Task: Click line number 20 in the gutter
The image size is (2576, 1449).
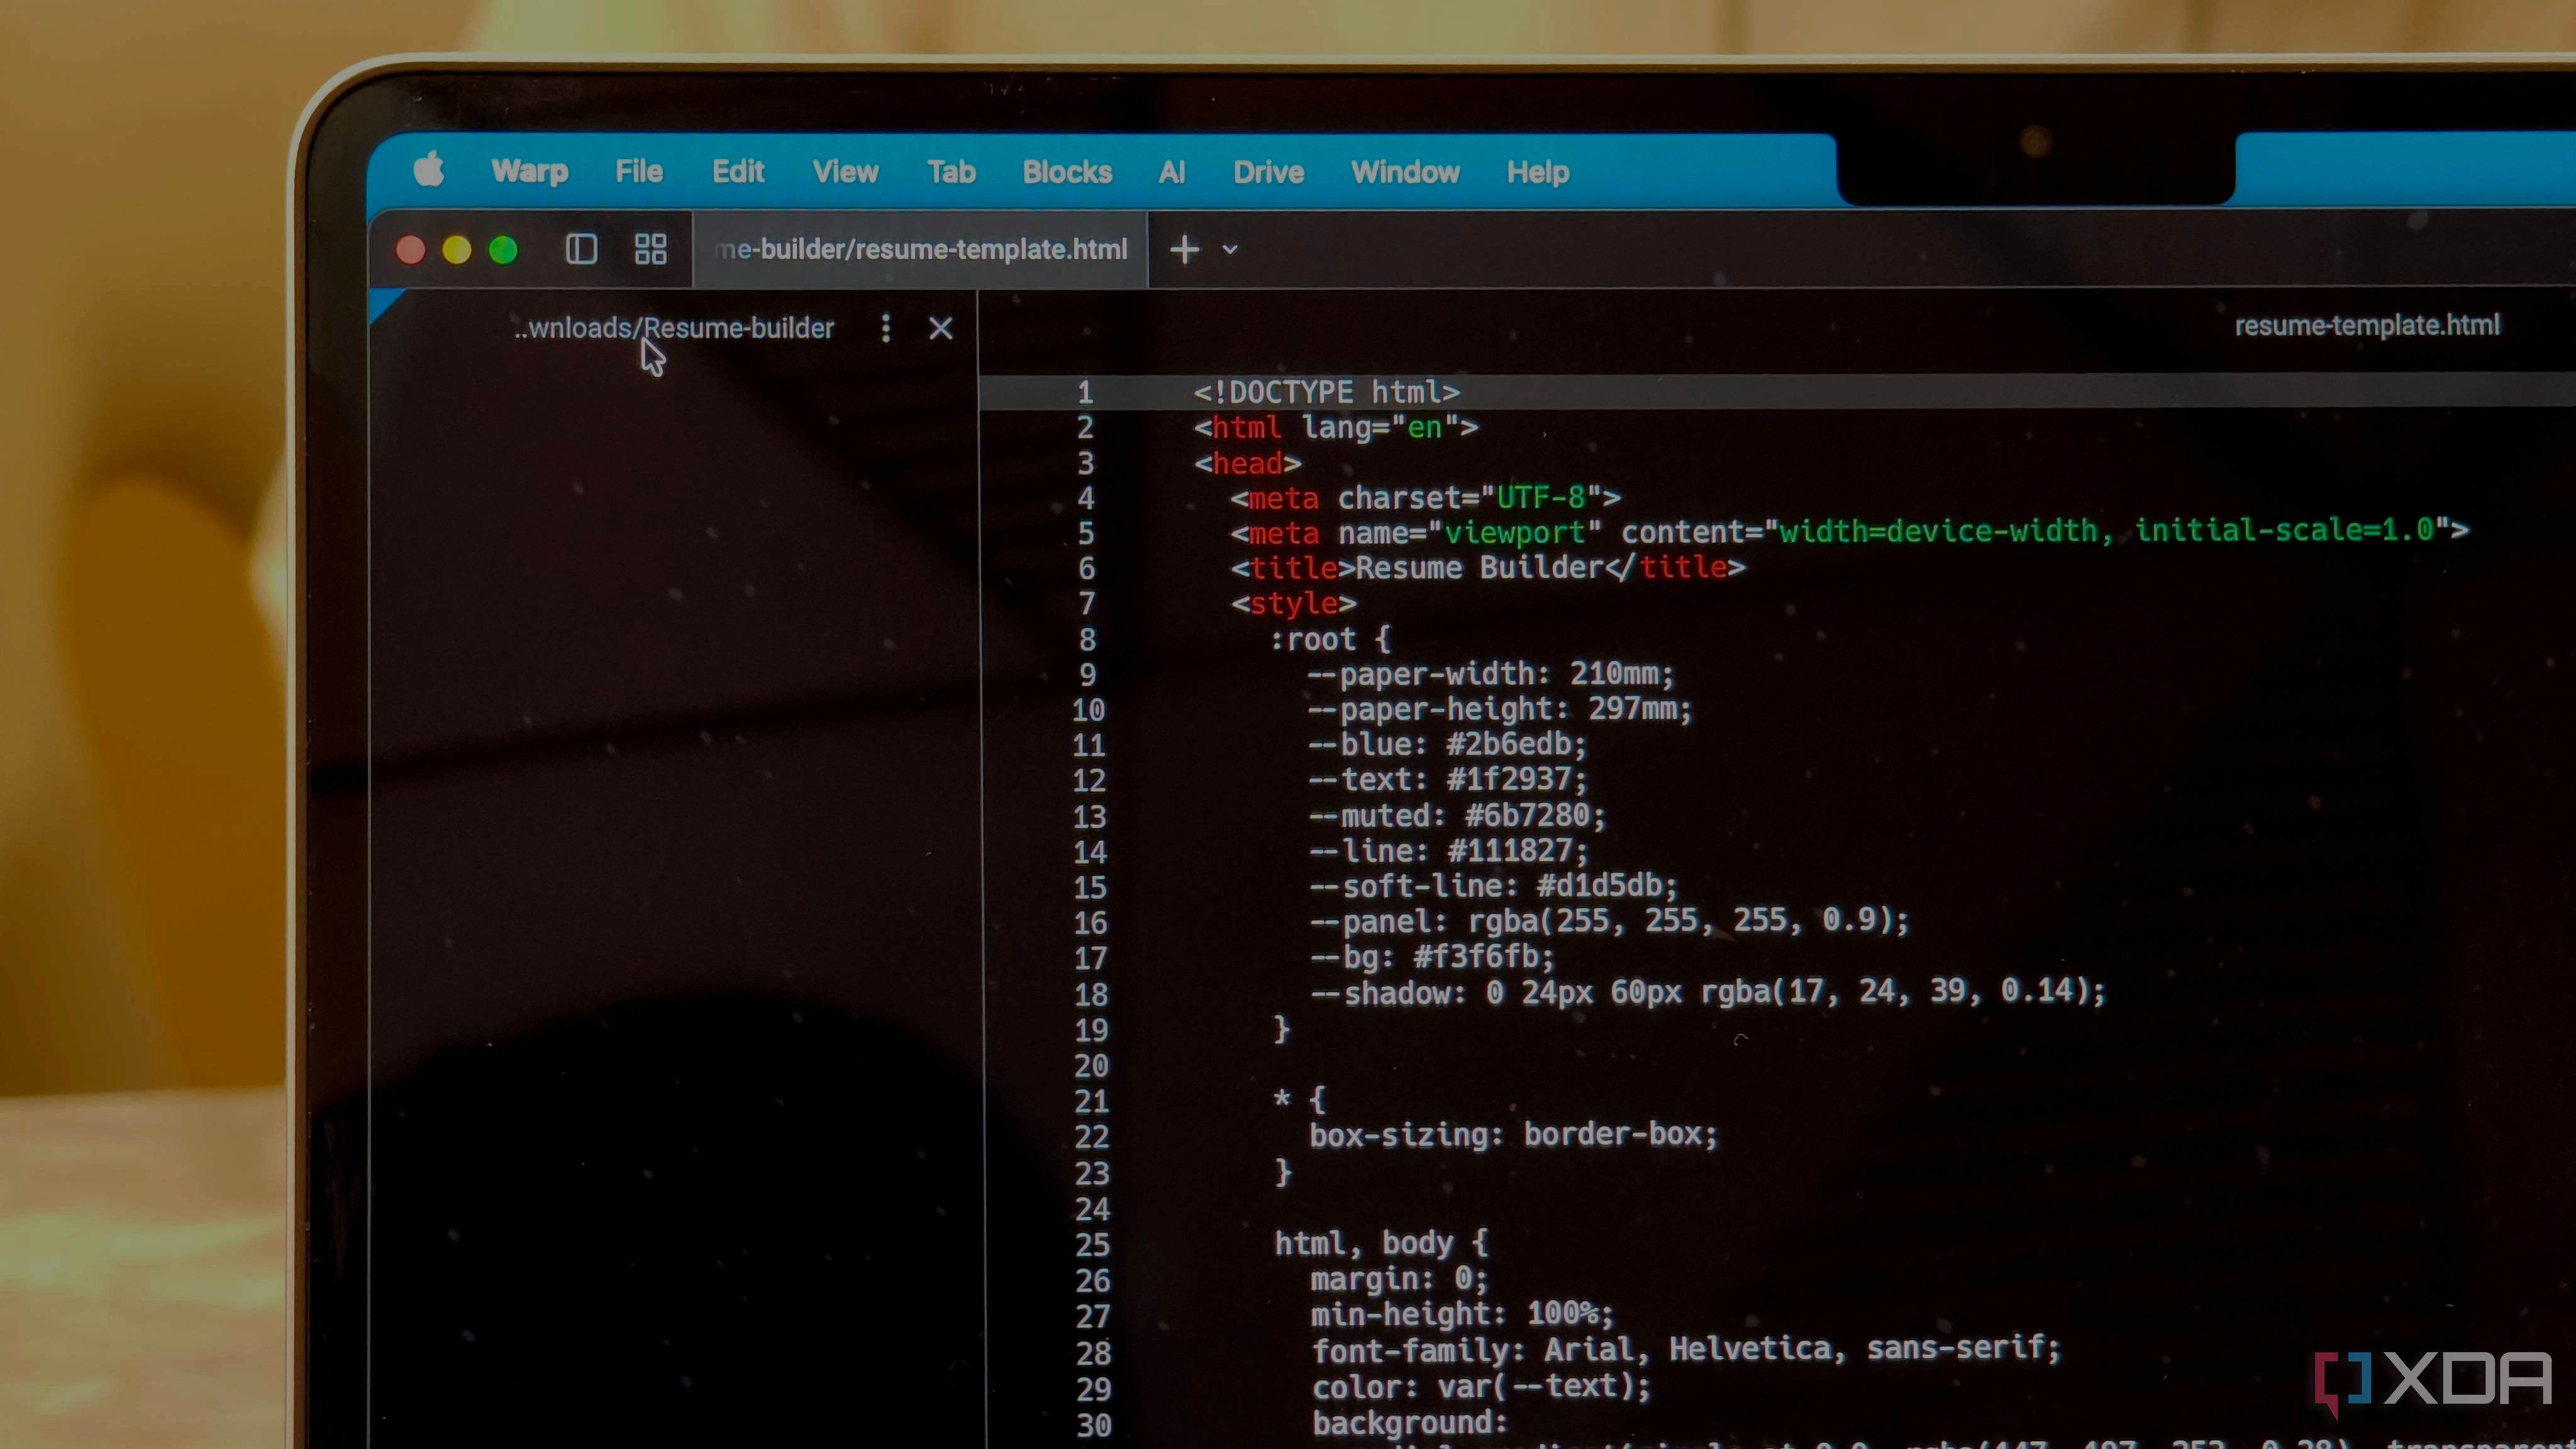Action: pyautogui.click(x=1091, y=1066)
